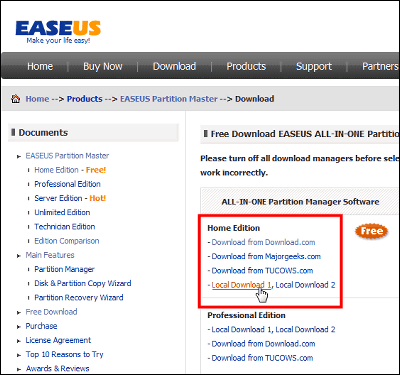Expand the Main Features arrow in sidebar
This screenshot has height=375, width=400.
pyautogui.click(x=19, y=255)
